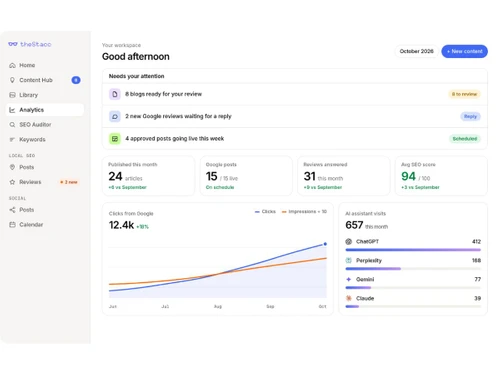Click the Analytics chart icon
This screenshot has width=500, height=375.
coord(12,110)
